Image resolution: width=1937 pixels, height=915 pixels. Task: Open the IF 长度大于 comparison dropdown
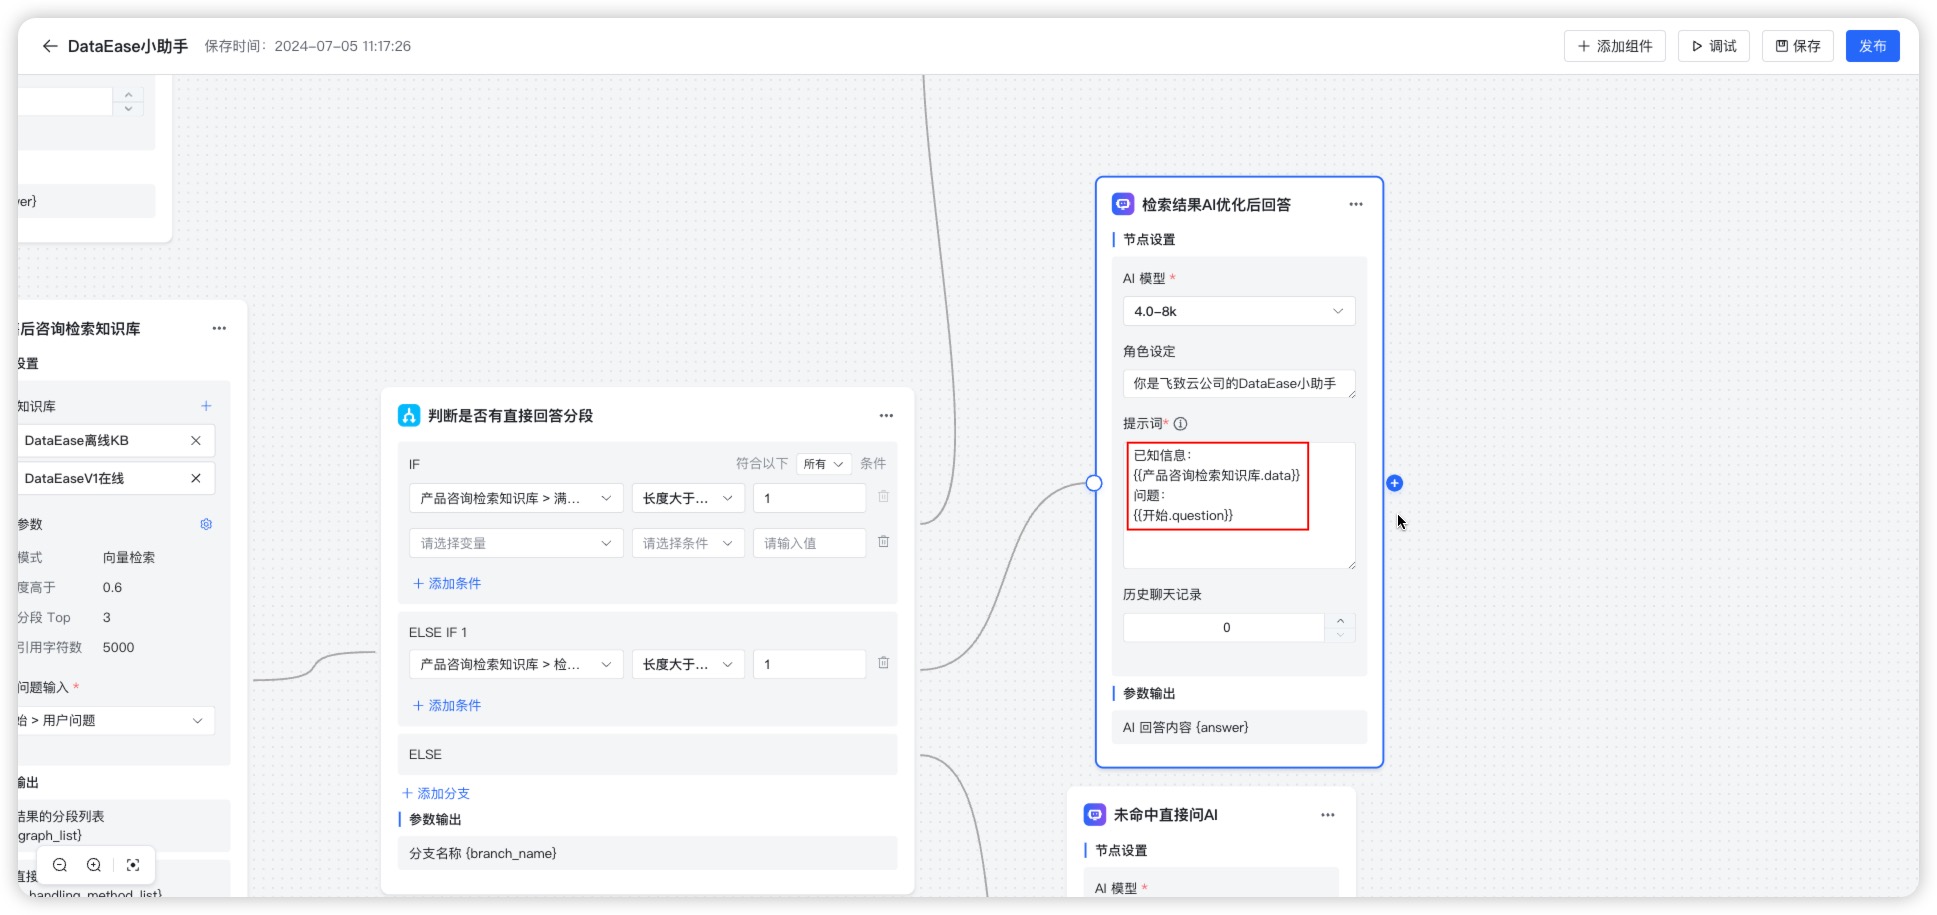pyautogui.click(x=688, y=498)
